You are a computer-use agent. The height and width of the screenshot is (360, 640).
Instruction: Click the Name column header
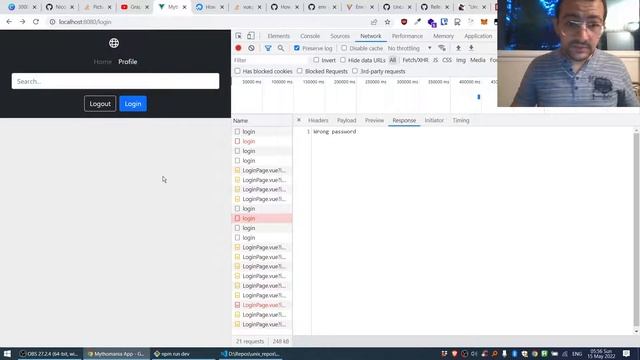(262, 120)
